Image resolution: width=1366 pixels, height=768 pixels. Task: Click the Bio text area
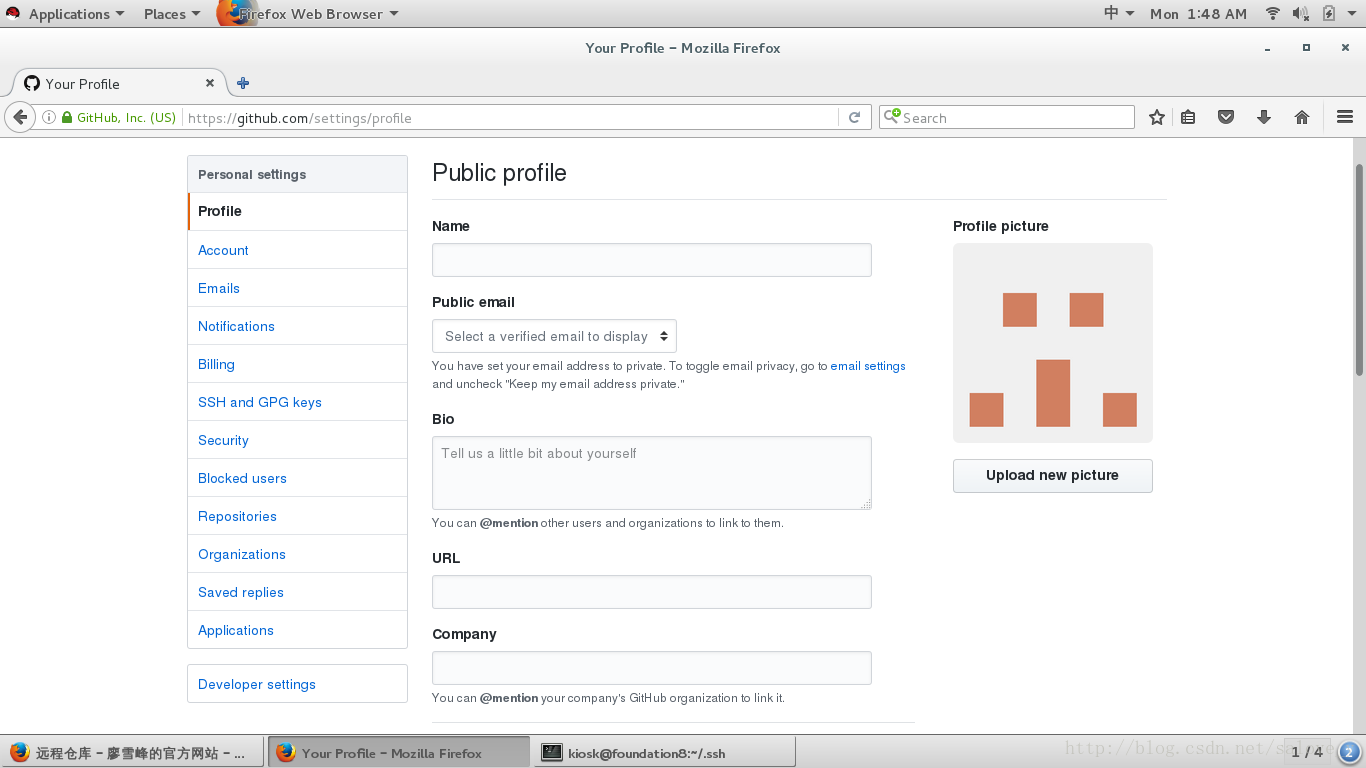click(x=652, y=473)
